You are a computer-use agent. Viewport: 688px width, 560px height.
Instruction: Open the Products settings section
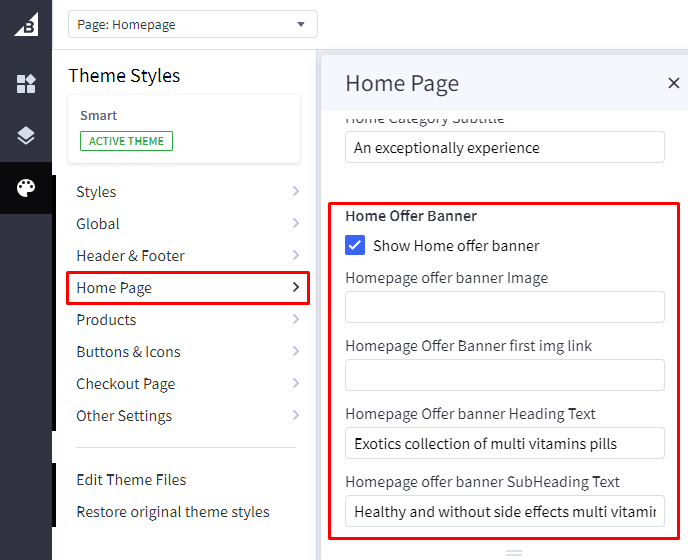[x=187, y=320]
